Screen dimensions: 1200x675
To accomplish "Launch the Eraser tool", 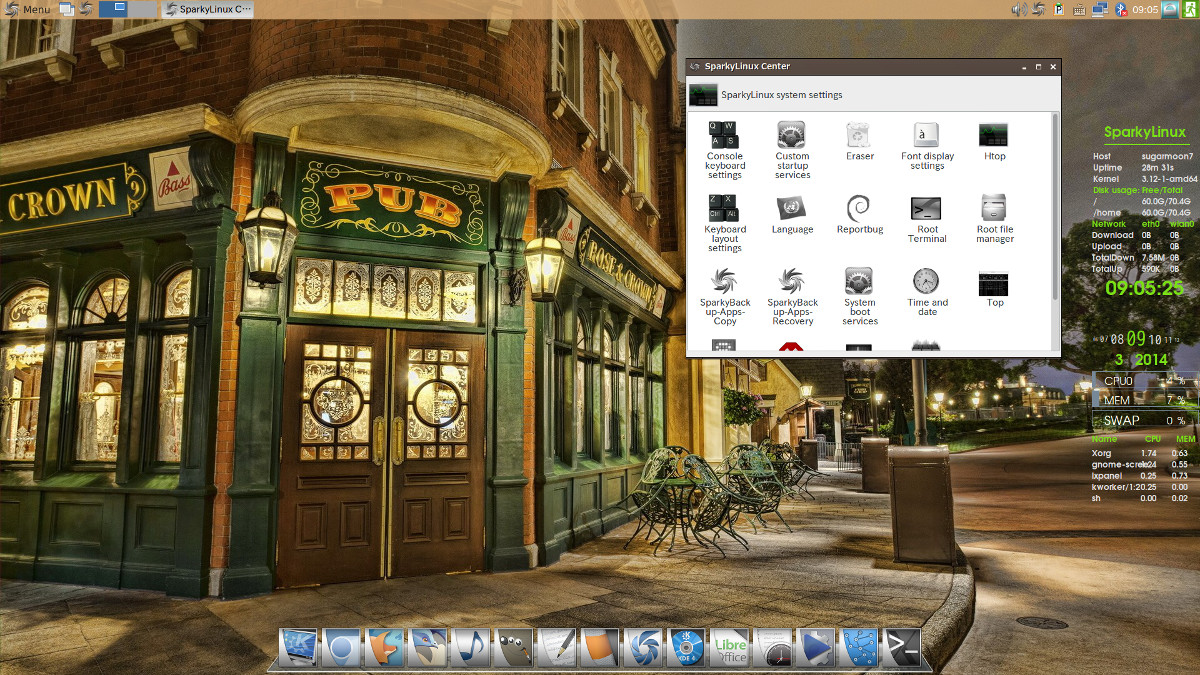I will (859, 142).
